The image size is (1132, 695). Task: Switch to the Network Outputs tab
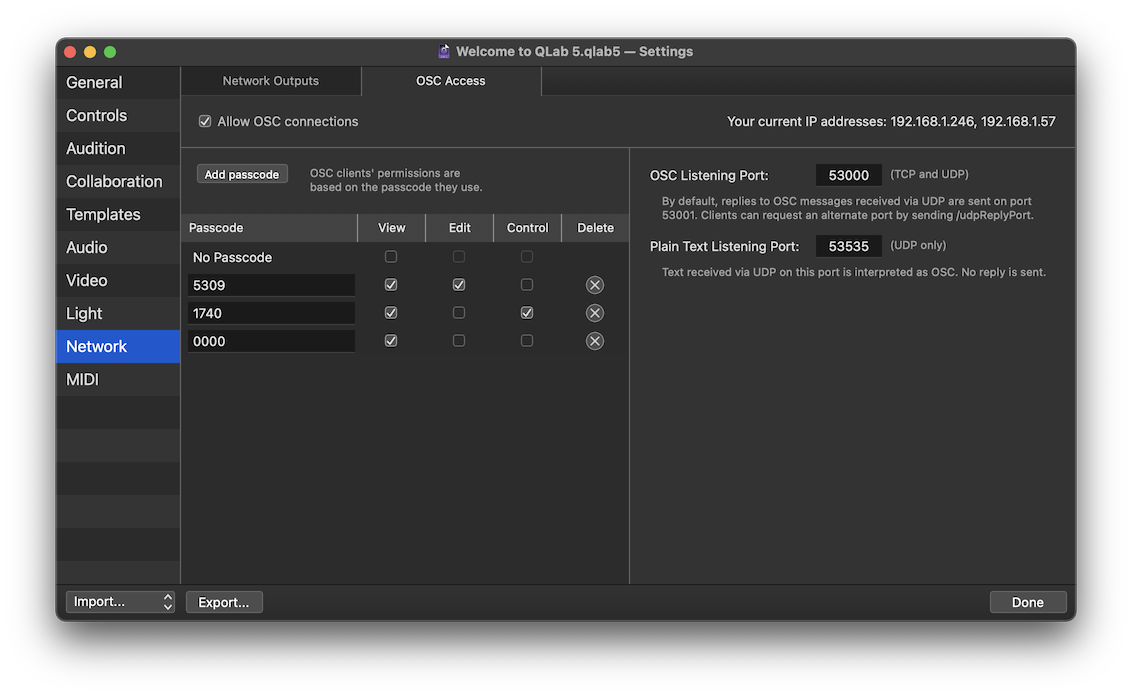(270, 80)
